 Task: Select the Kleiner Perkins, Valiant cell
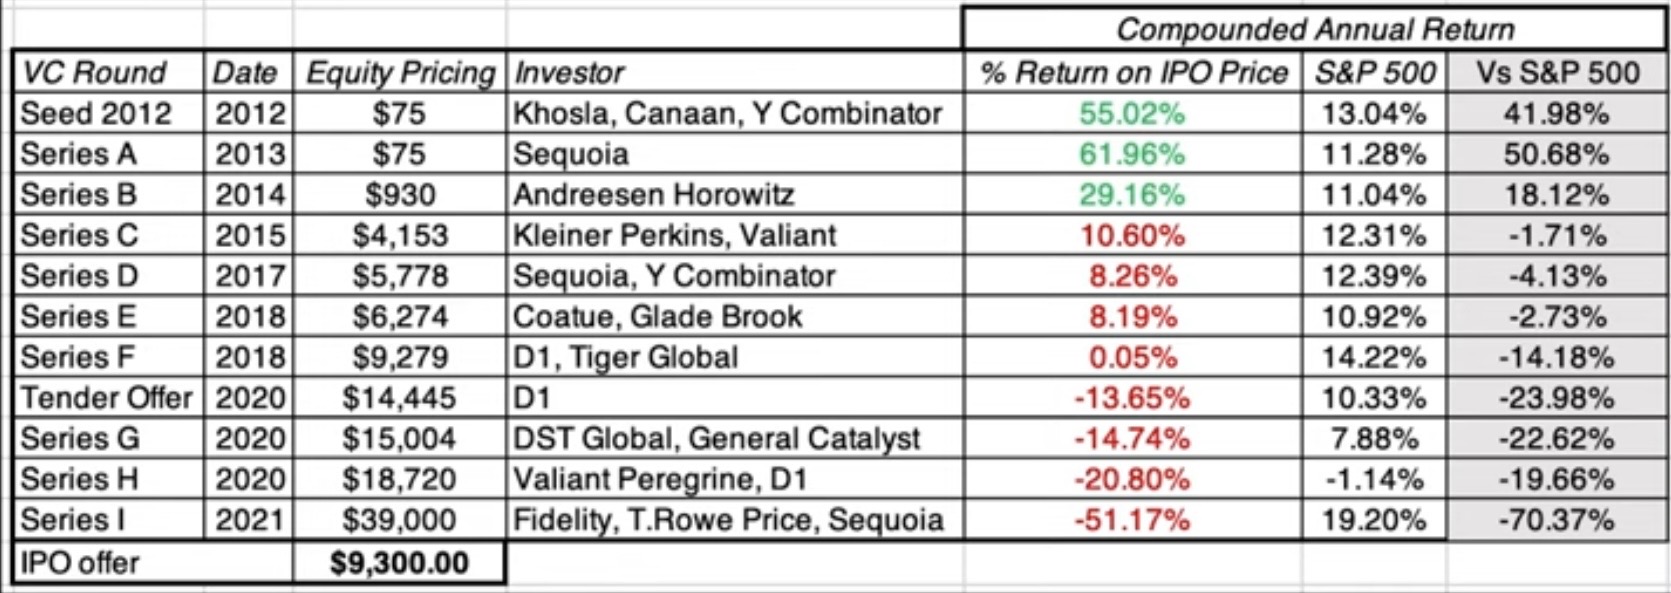click(674, 235)
